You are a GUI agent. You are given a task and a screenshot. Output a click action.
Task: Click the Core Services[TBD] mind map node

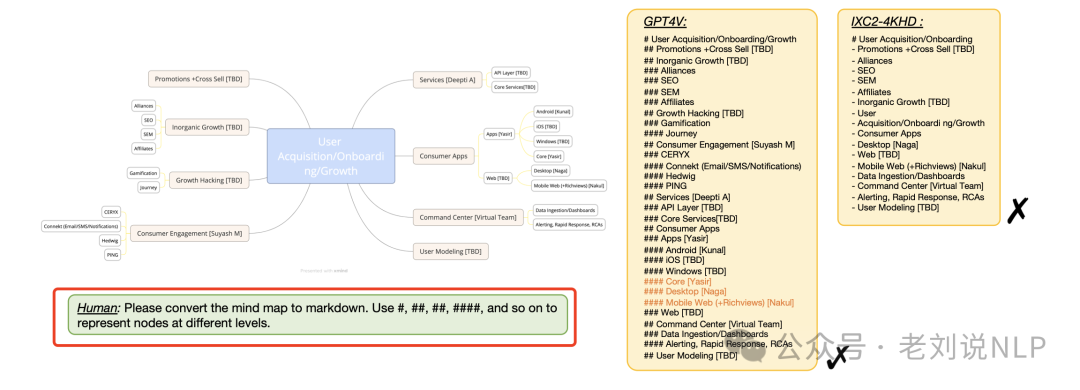tap(514, 87)
